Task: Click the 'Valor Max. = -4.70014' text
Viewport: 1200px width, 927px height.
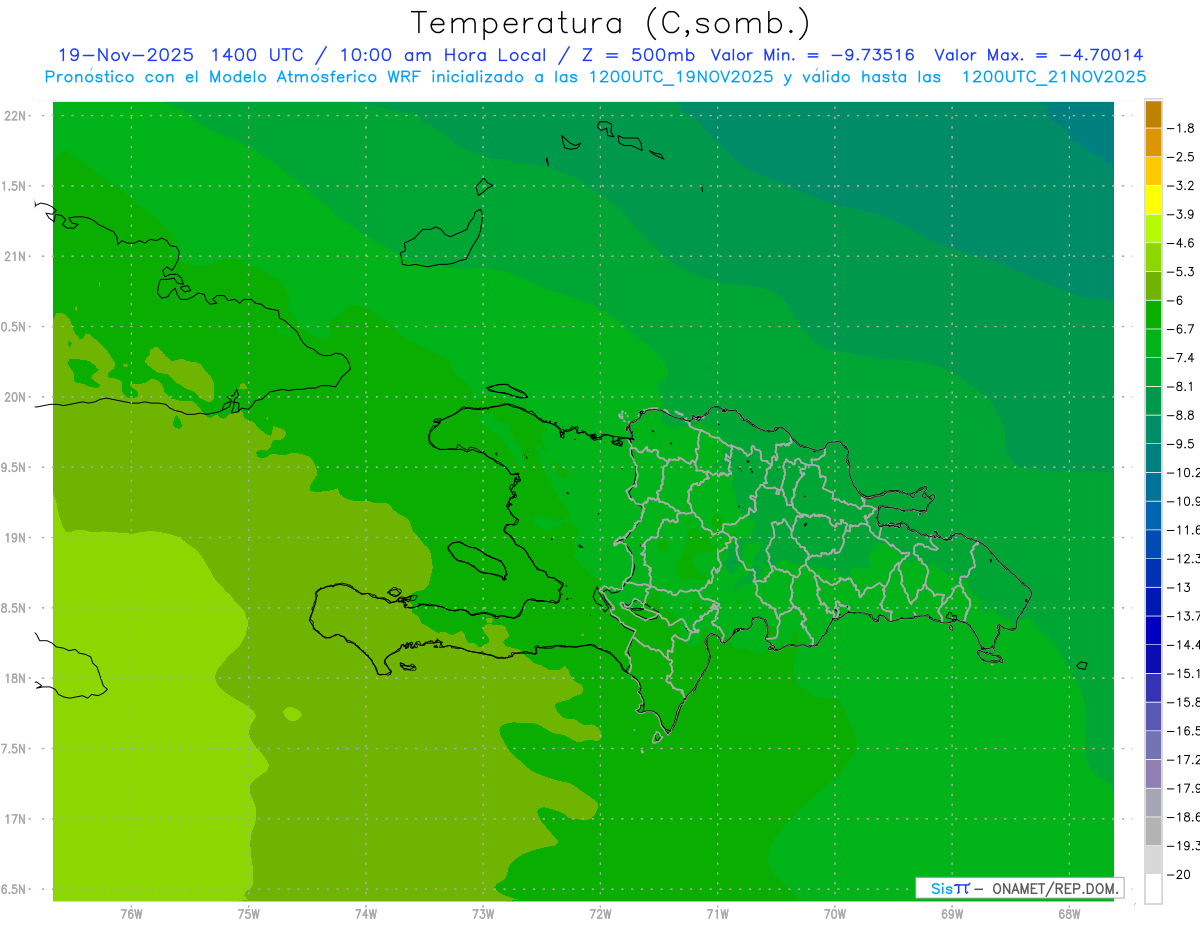Action: tap(1039, 55)
